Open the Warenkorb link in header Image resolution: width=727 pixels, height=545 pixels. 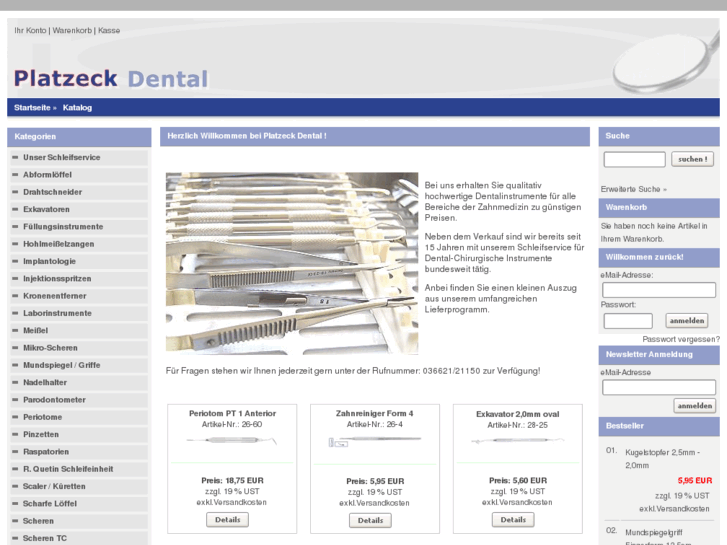tap(72, 31)
